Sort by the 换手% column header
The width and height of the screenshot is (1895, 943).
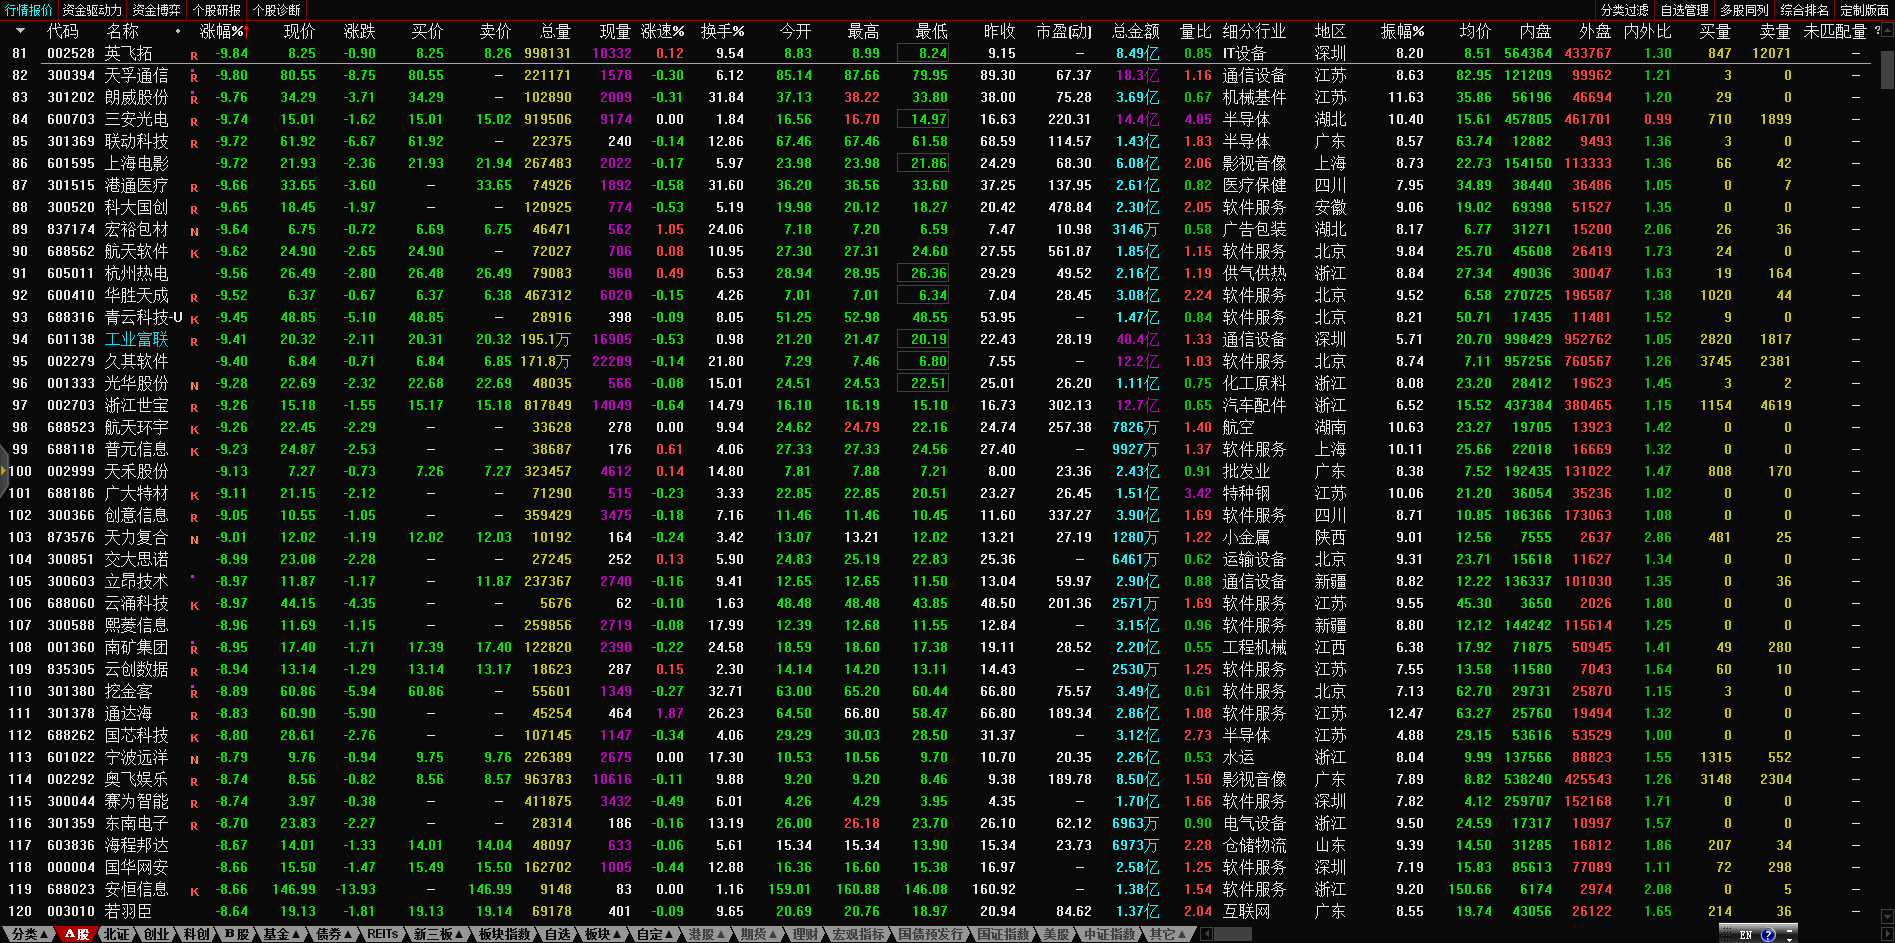point(722,31)
